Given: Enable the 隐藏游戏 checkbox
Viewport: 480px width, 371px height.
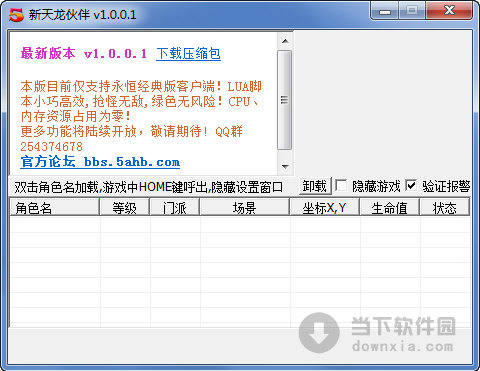Looking at the screenshot, I should pos(341,186).
